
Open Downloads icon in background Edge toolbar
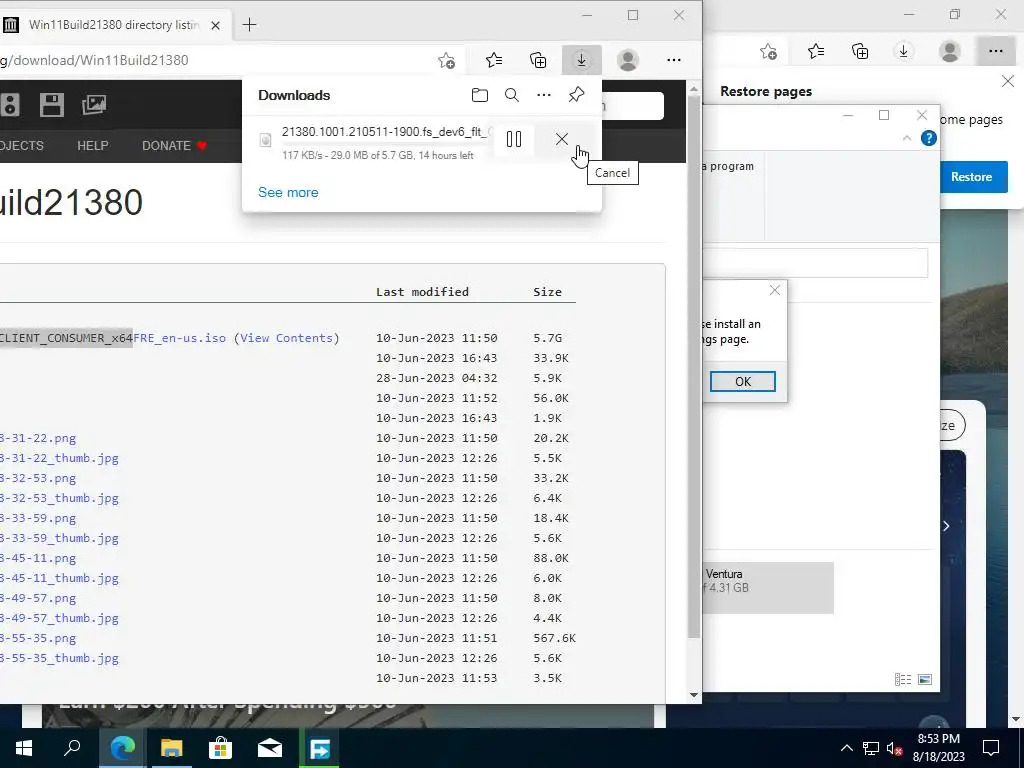(903, 51)
